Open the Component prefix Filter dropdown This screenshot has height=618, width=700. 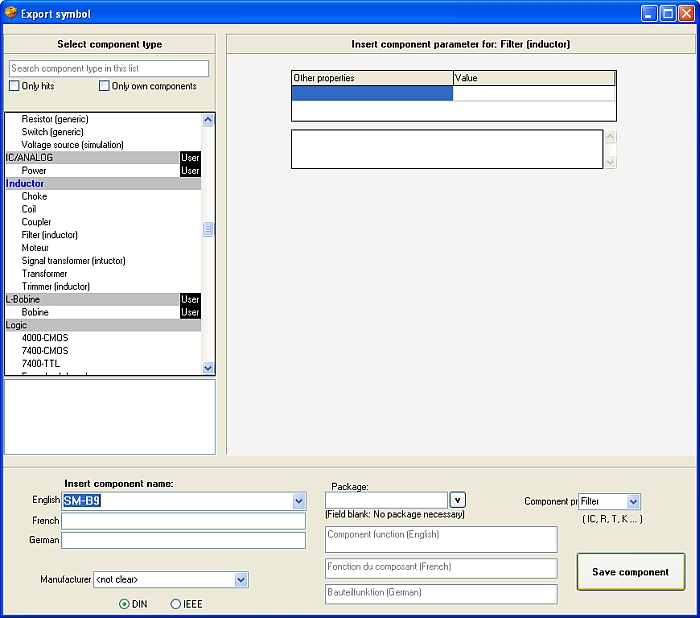pos(633,501)
